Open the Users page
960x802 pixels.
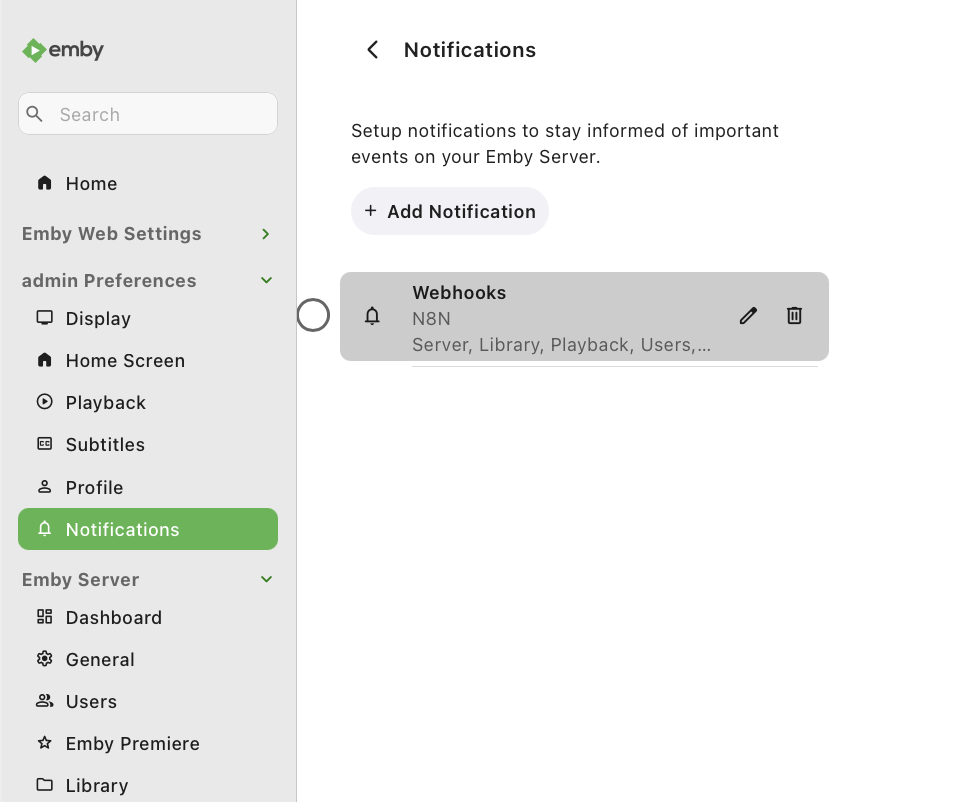click(91, 701)
